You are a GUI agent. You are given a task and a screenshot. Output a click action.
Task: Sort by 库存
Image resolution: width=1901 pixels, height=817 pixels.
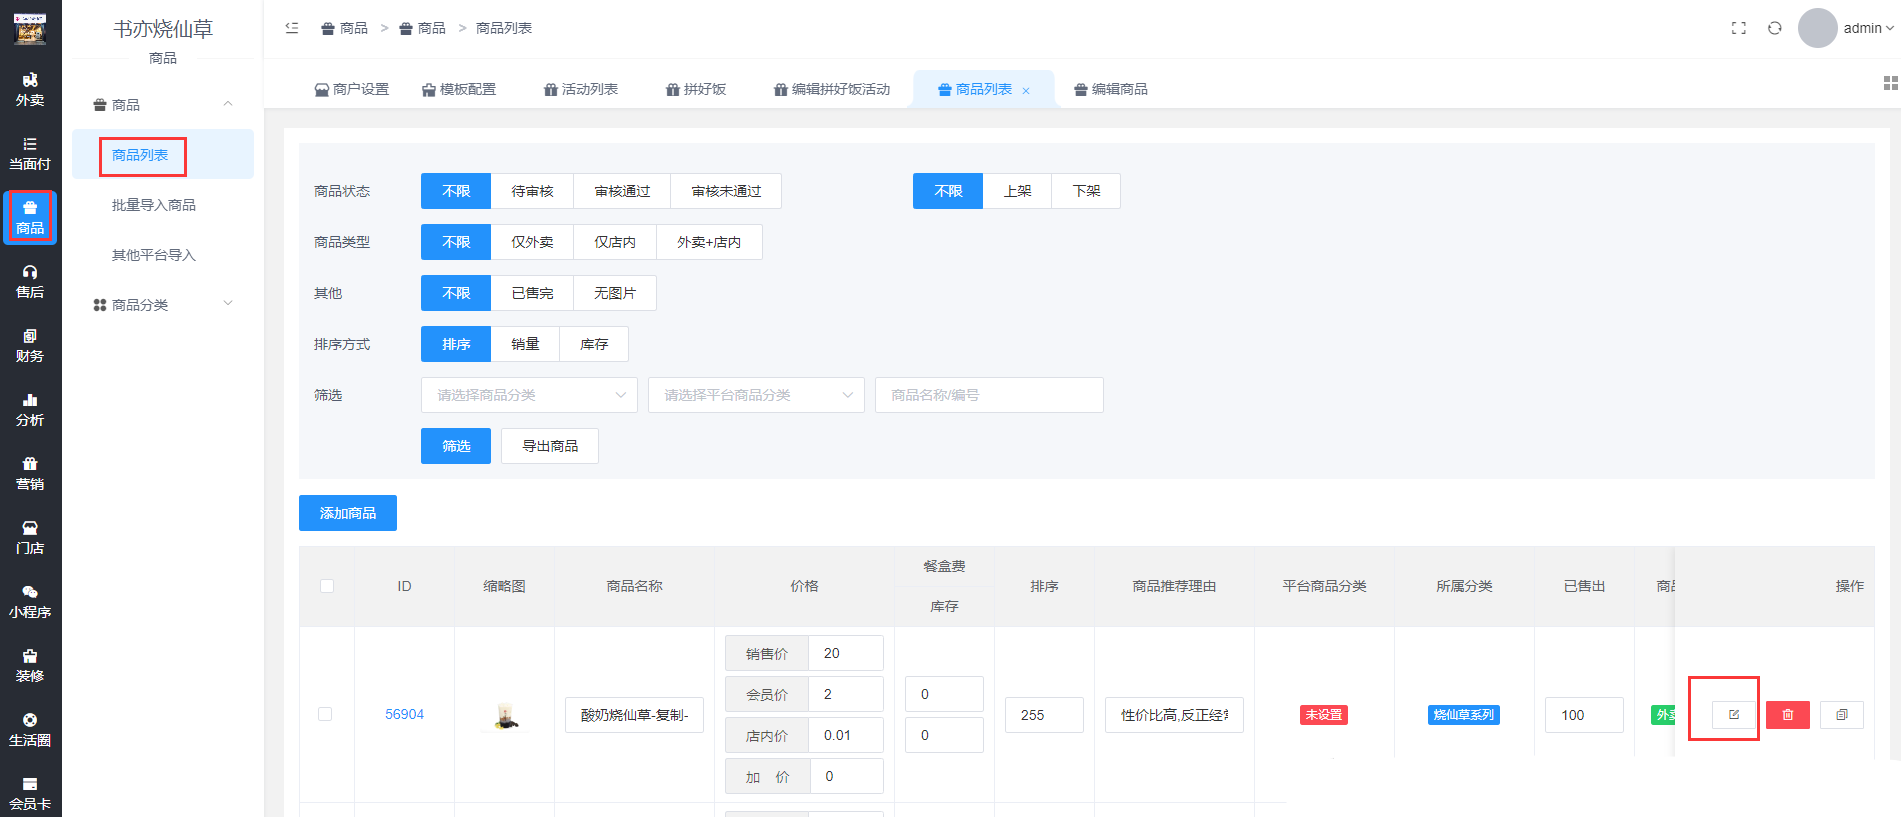tap(594, 344)
